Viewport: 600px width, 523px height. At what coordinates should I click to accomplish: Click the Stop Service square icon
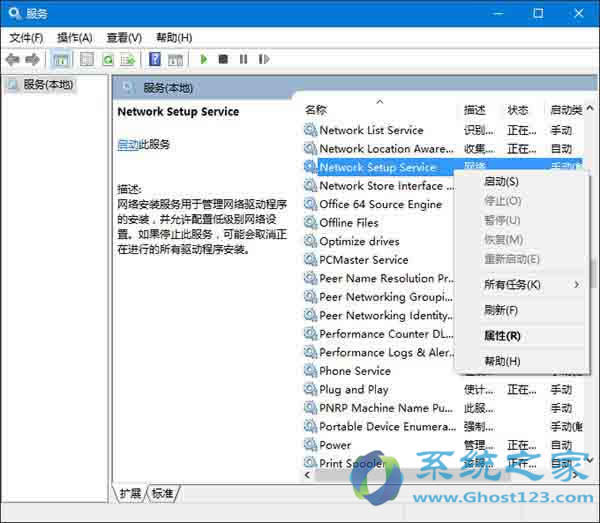(223, 60)
